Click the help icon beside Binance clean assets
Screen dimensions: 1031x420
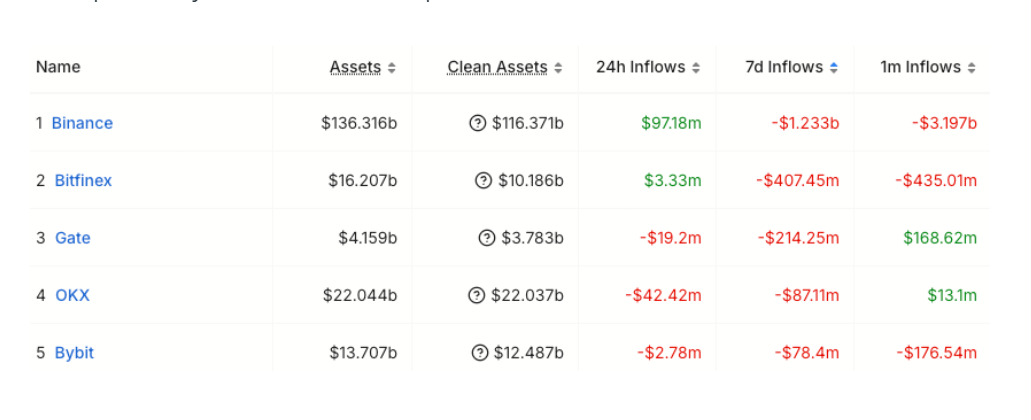click(x=477, y=123)
